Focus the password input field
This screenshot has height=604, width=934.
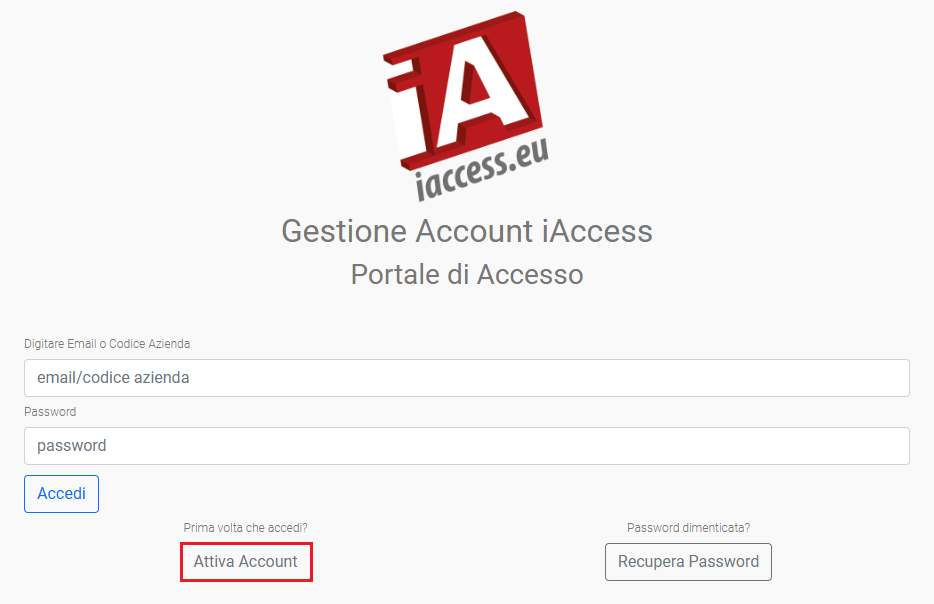(x=467, y=446)
